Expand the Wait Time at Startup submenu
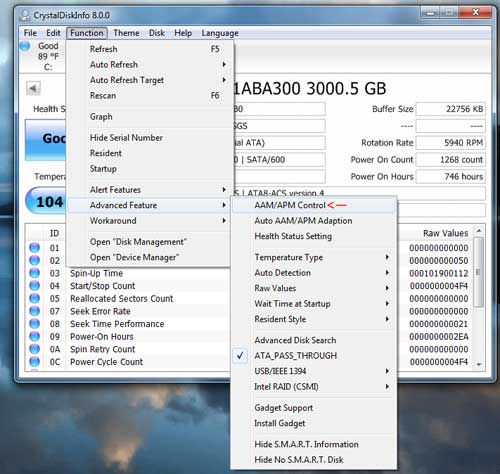Viewport: 500px width, 474px height. 314,304
